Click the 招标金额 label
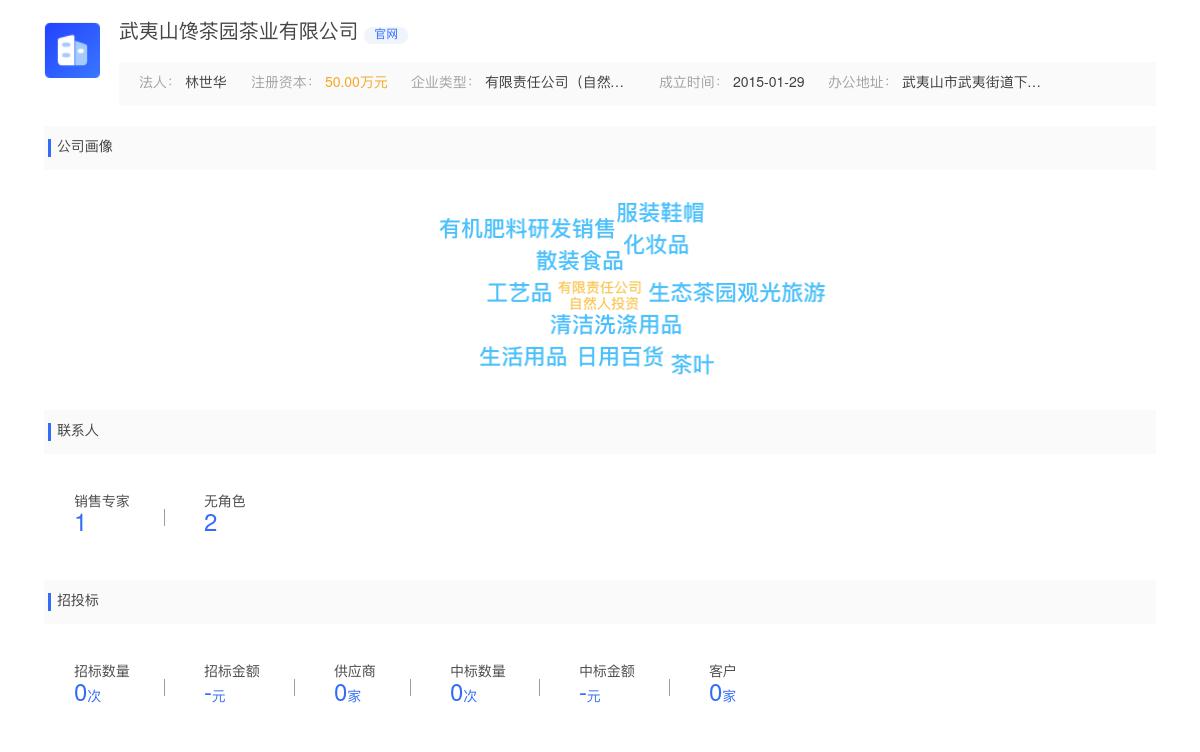1200x752 pixels. [x=232, y=672]
